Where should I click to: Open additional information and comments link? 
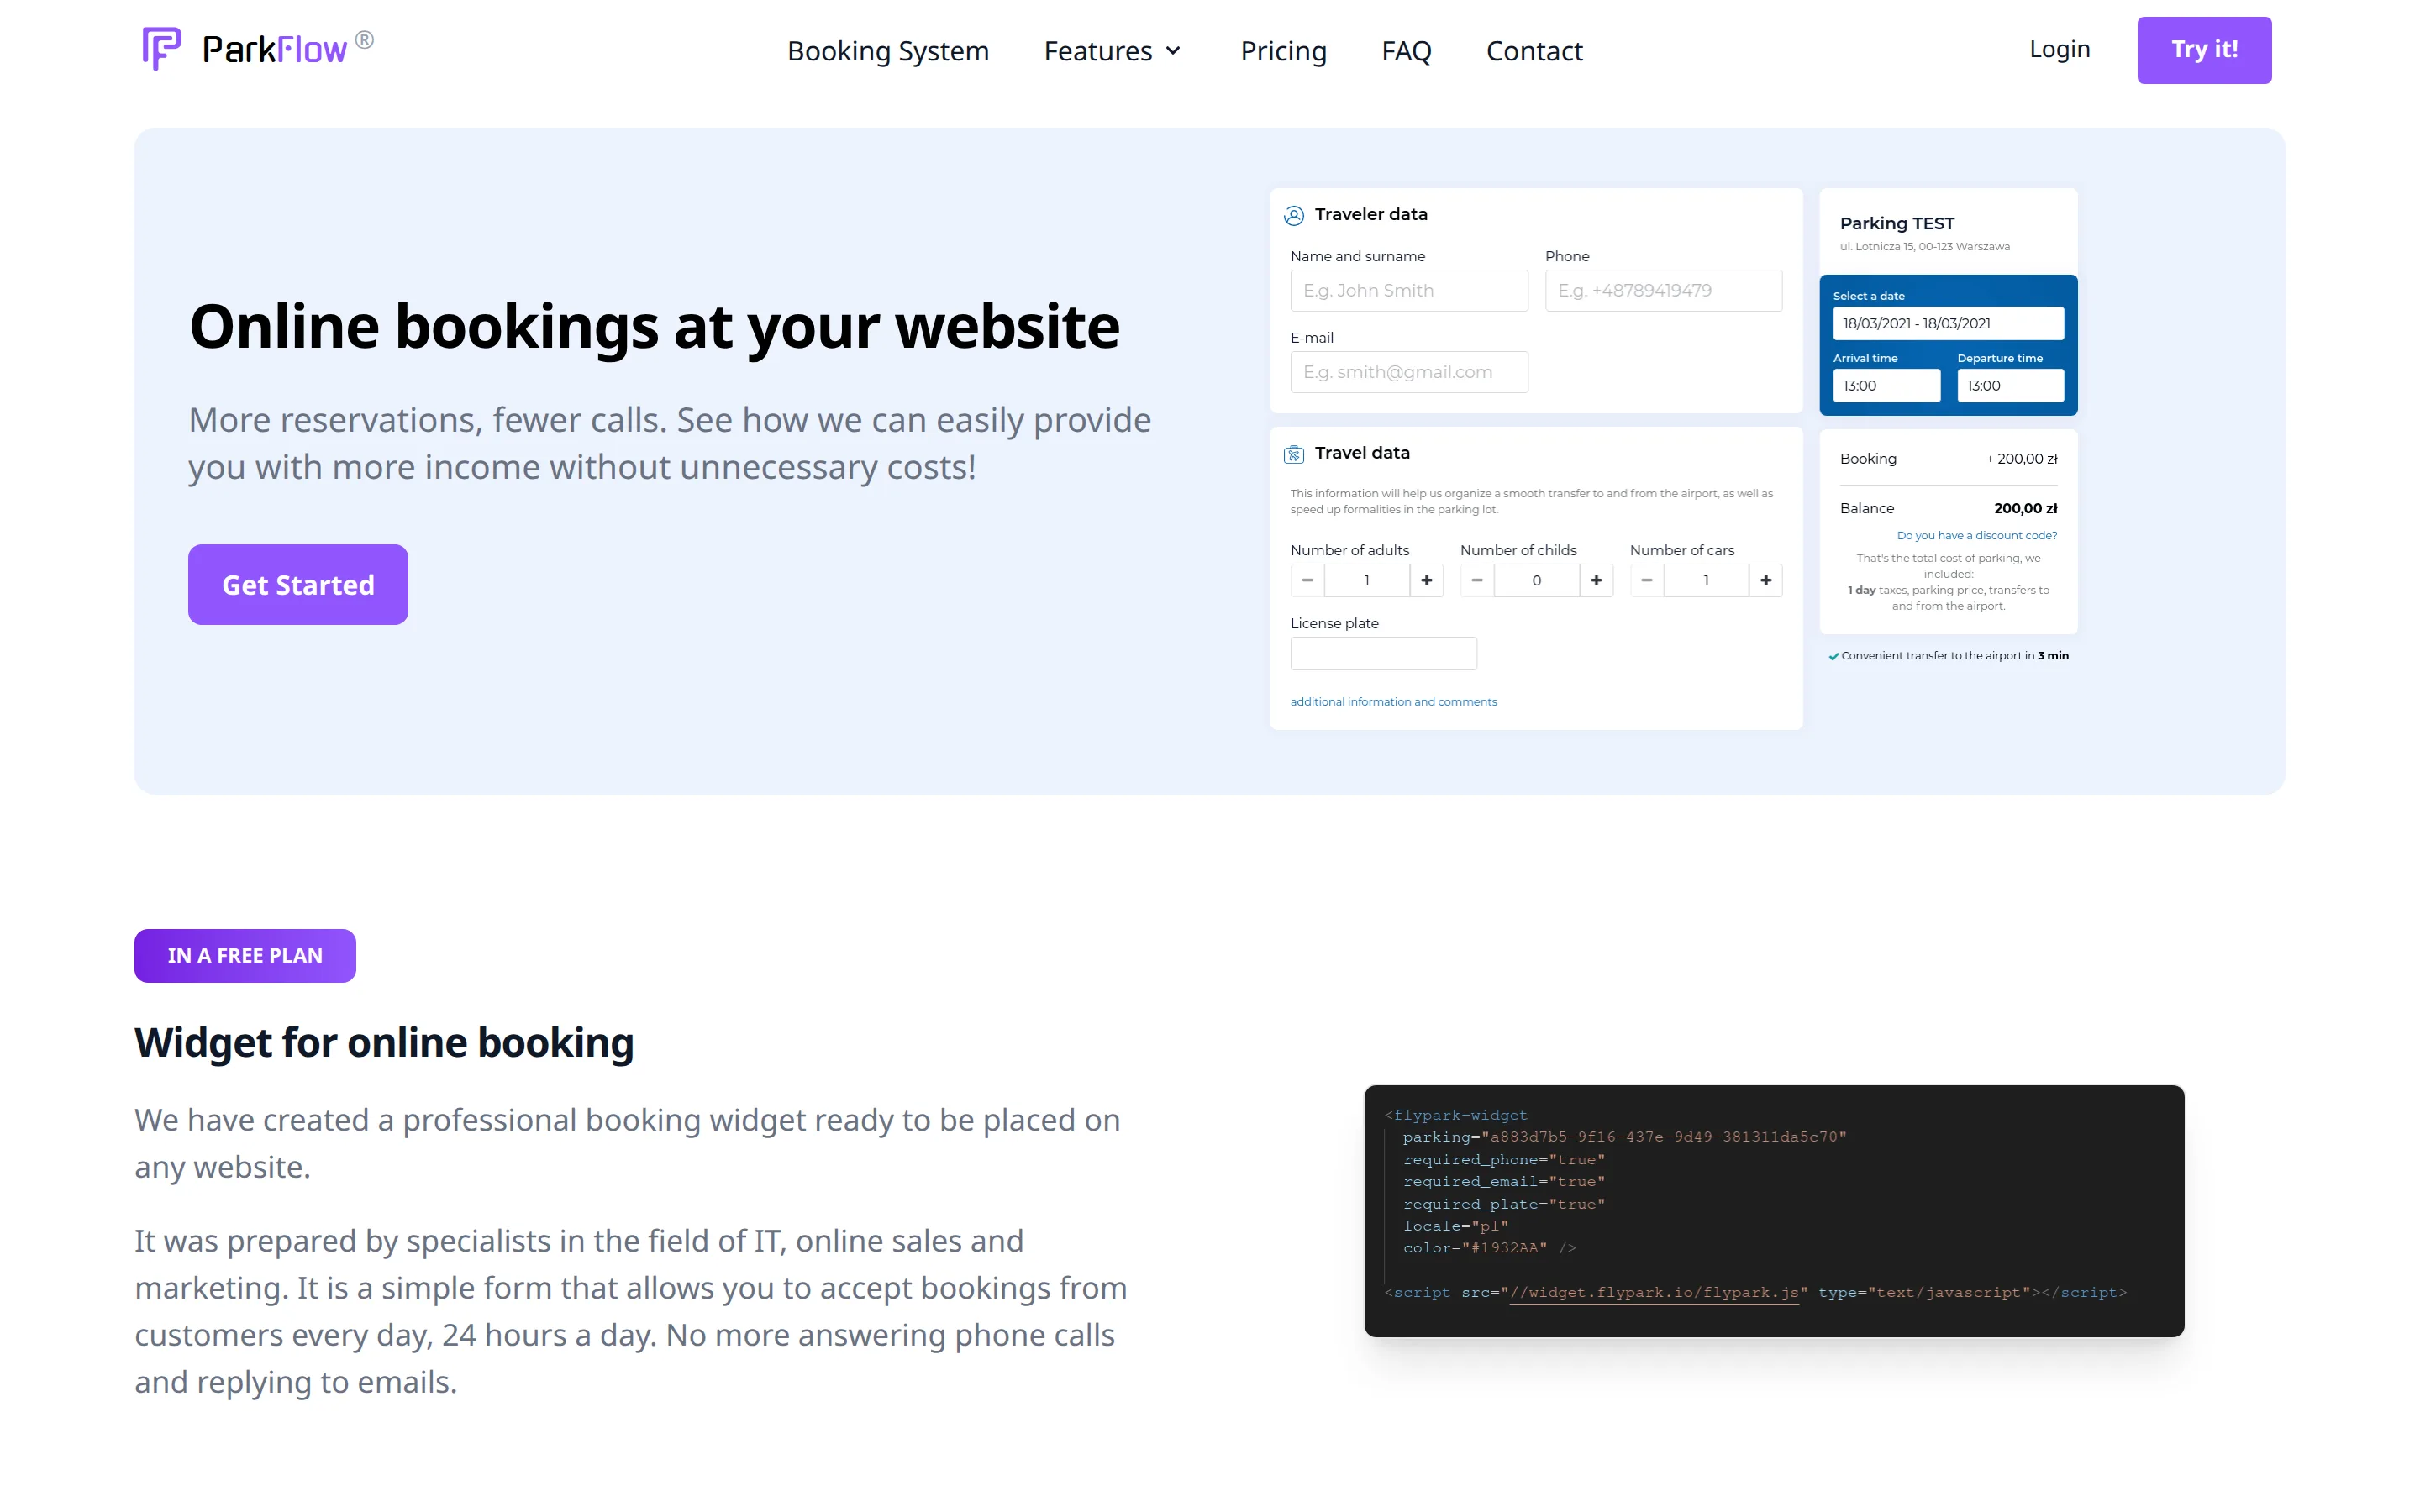pyautogui.click(x=1393, y=702)
